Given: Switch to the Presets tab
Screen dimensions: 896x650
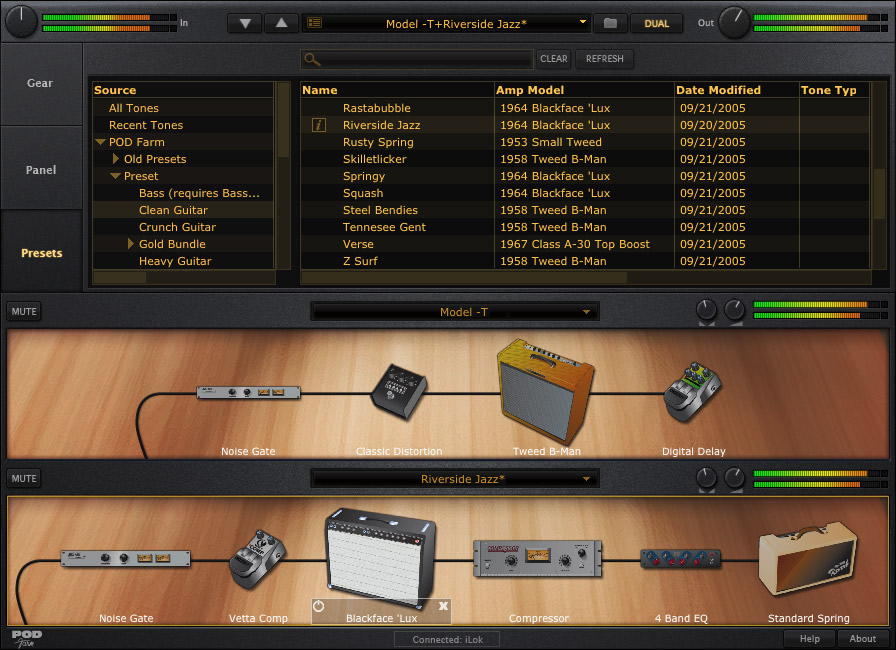Looking at the screenshot, I should [41, 252].
